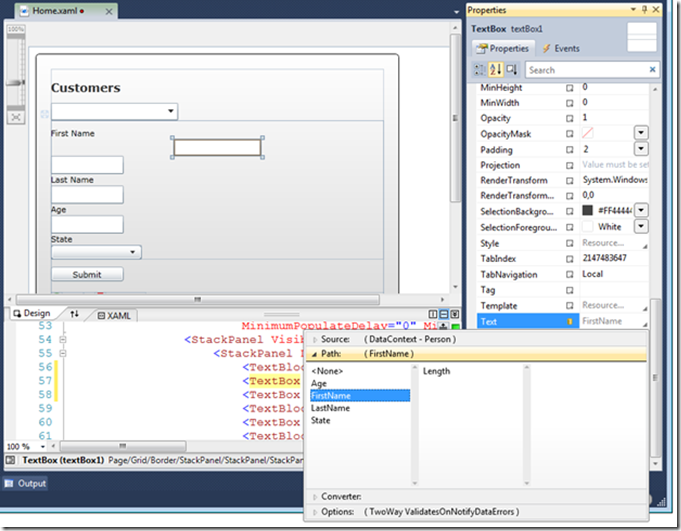Open the State combo box dropdown
The height and width of the screenshot is (531, 681).
132,252
